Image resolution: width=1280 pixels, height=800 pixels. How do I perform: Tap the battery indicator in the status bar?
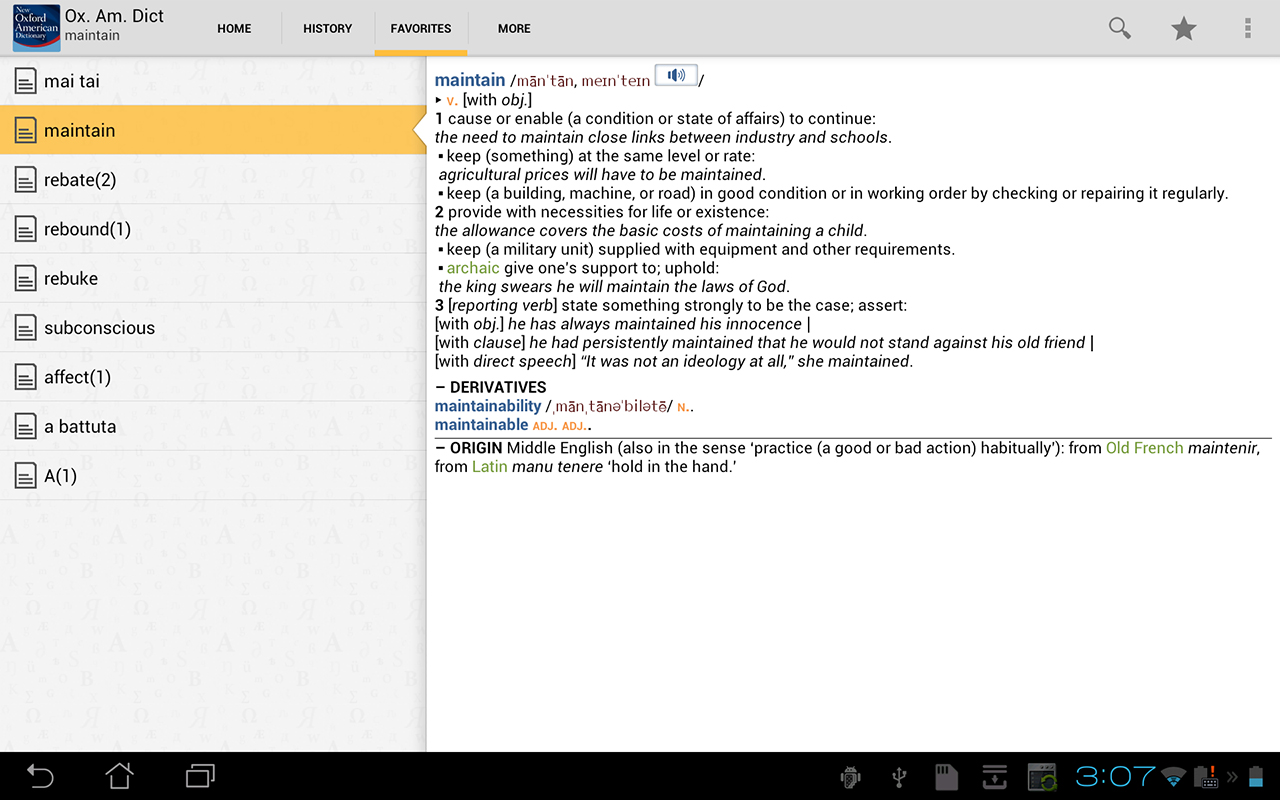point(1256,777)
